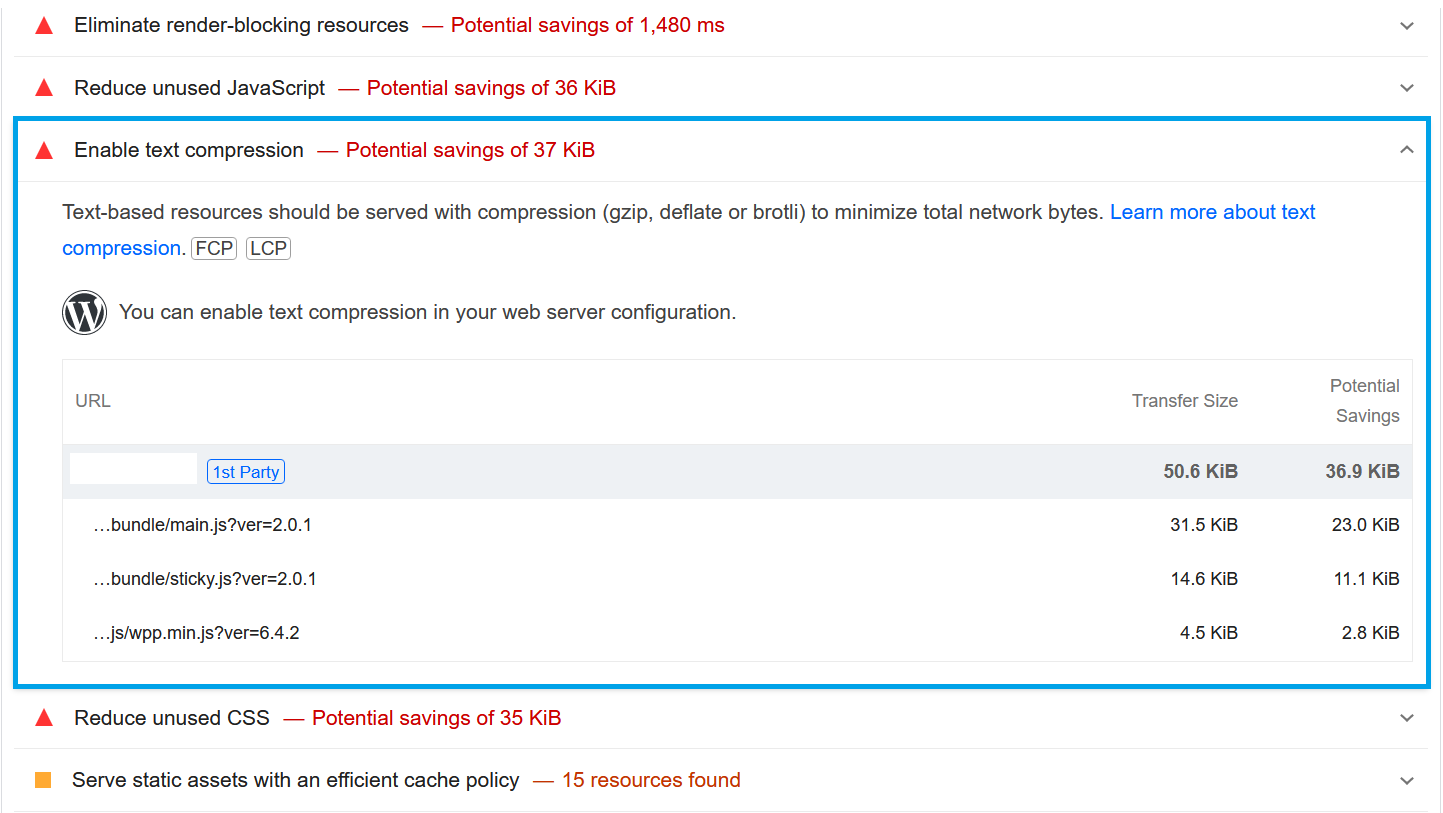Expand Serve static assets audit chevron

[x=1407, y=780]
